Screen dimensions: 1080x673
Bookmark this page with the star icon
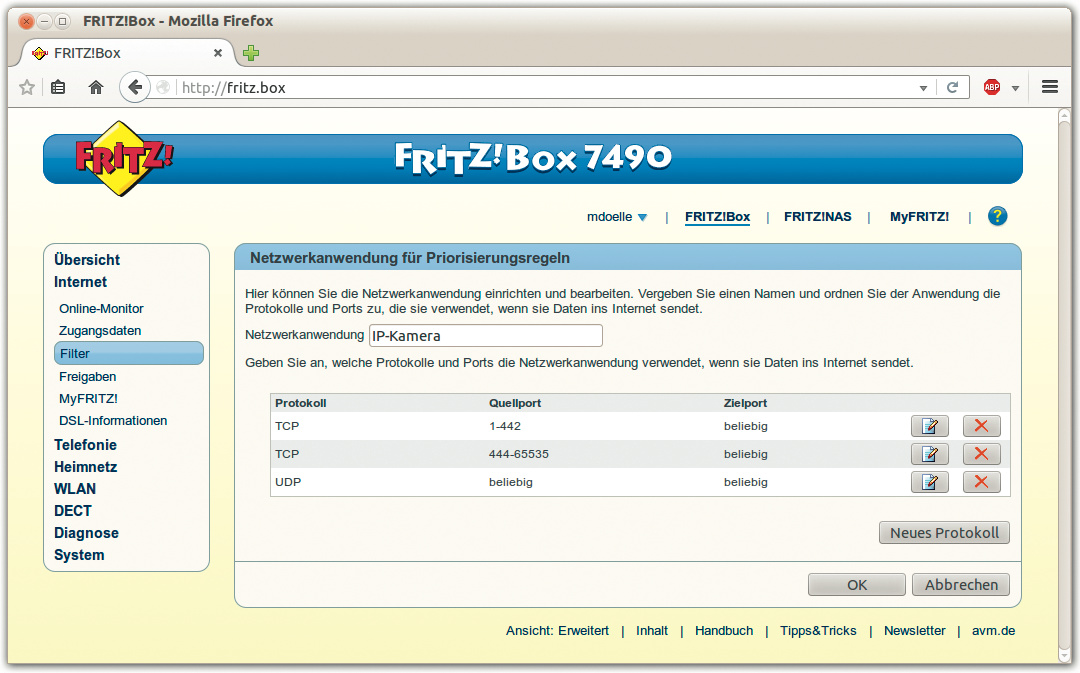pyautogui.click(x=27, y=87)
